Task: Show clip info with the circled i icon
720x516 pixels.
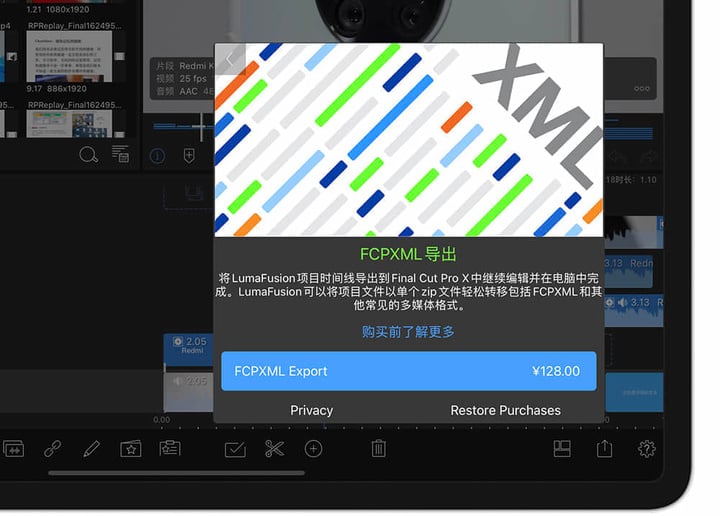Action: coord(157,156)
